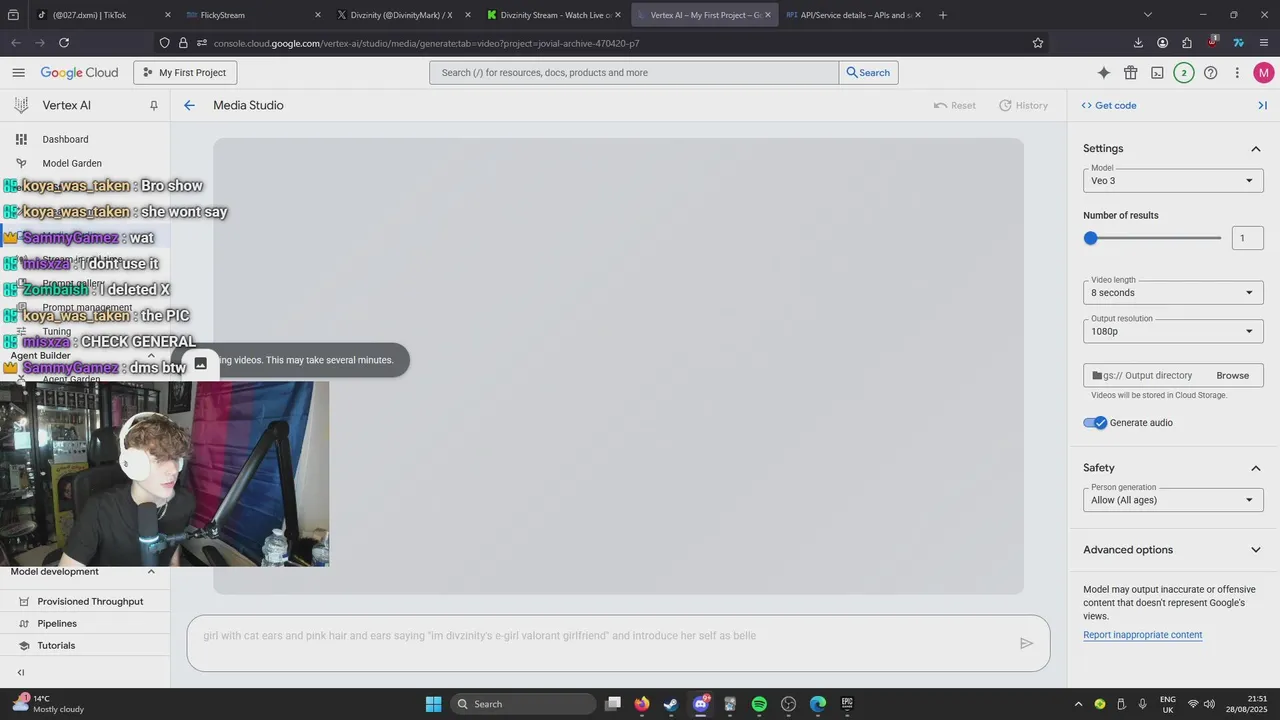Open the Windows Start menu
This screenshot has width=1280, height=720.
pyautogui.click(x=433, y=704)
